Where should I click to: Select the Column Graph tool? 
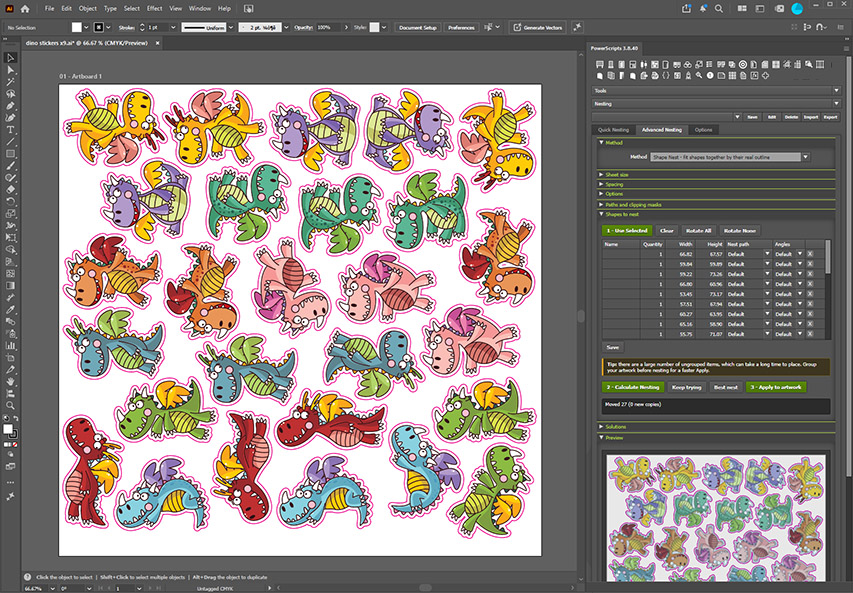tap(10, 345)
